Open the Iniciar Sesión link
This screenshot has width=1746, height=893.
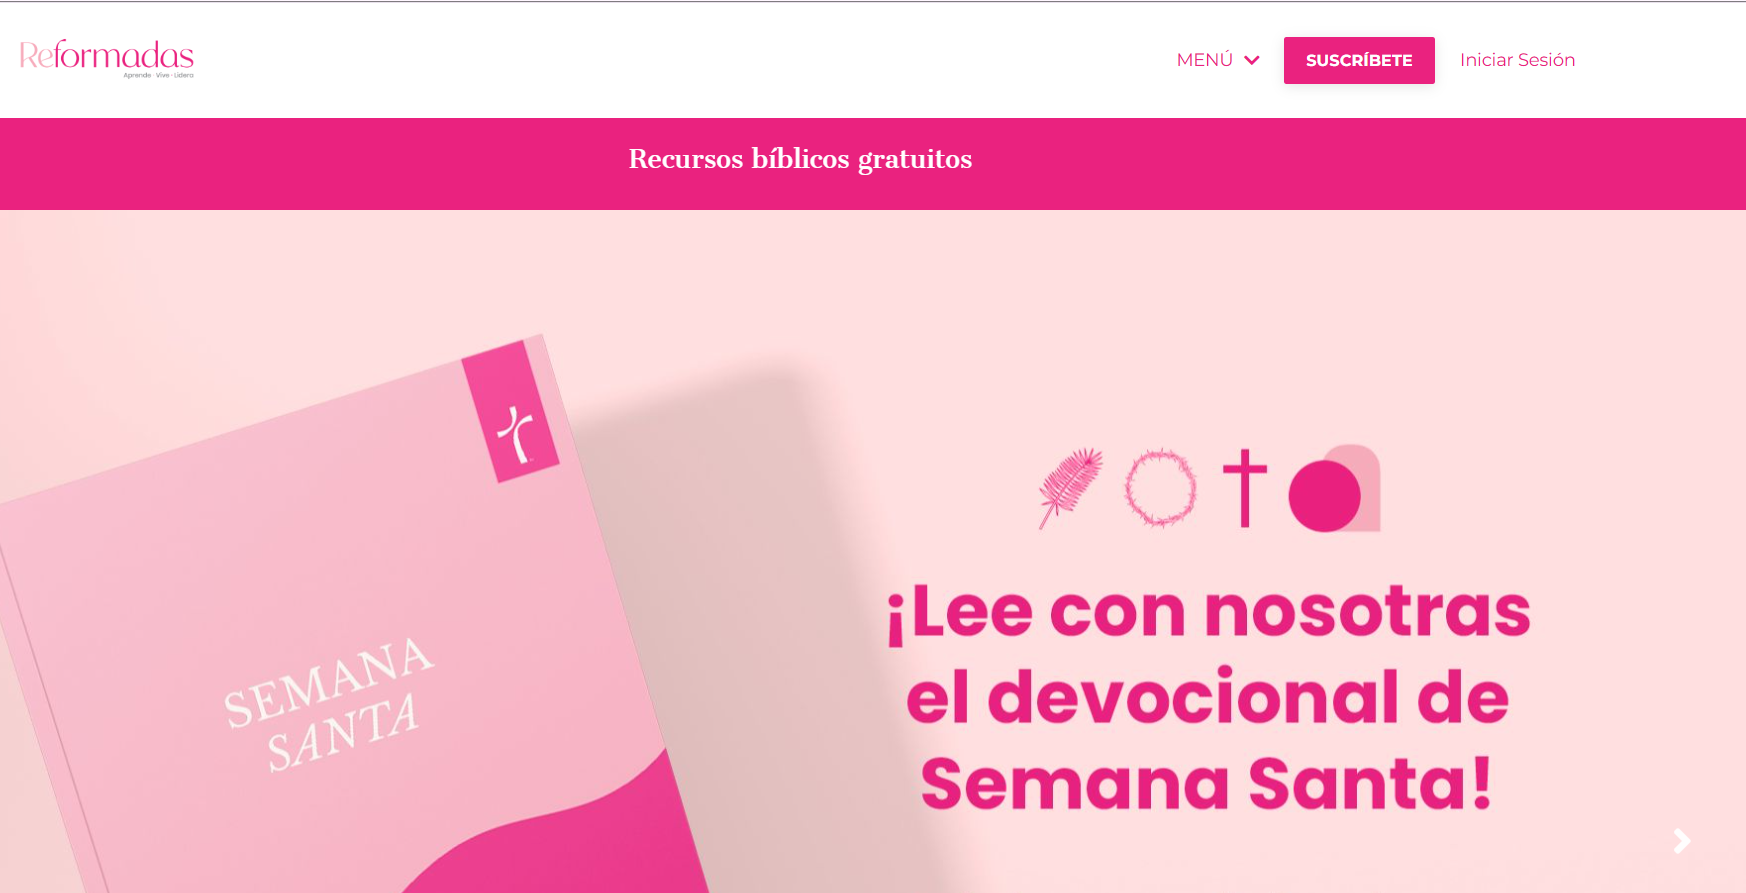coord(1517,60)
